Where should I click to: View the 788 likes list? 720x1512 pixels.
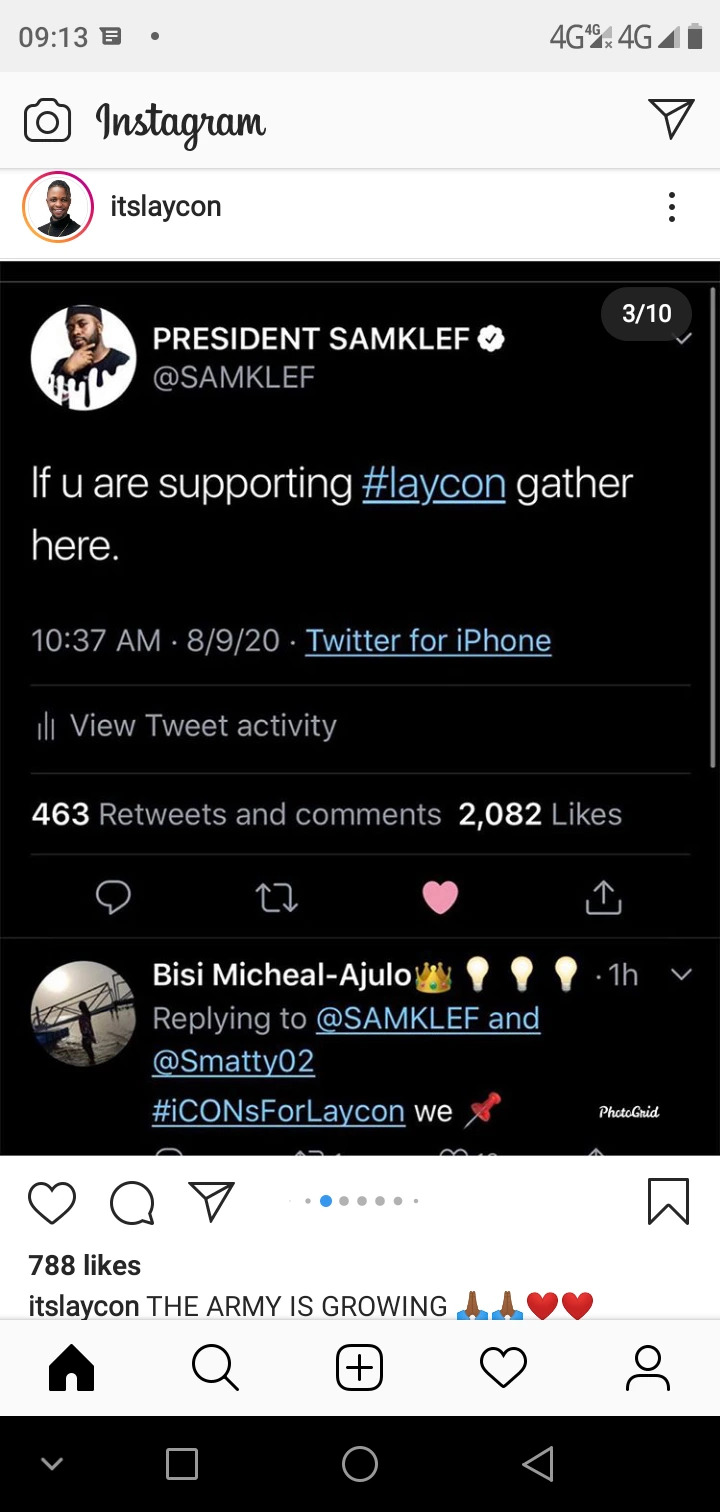[x=85, y=1265]
